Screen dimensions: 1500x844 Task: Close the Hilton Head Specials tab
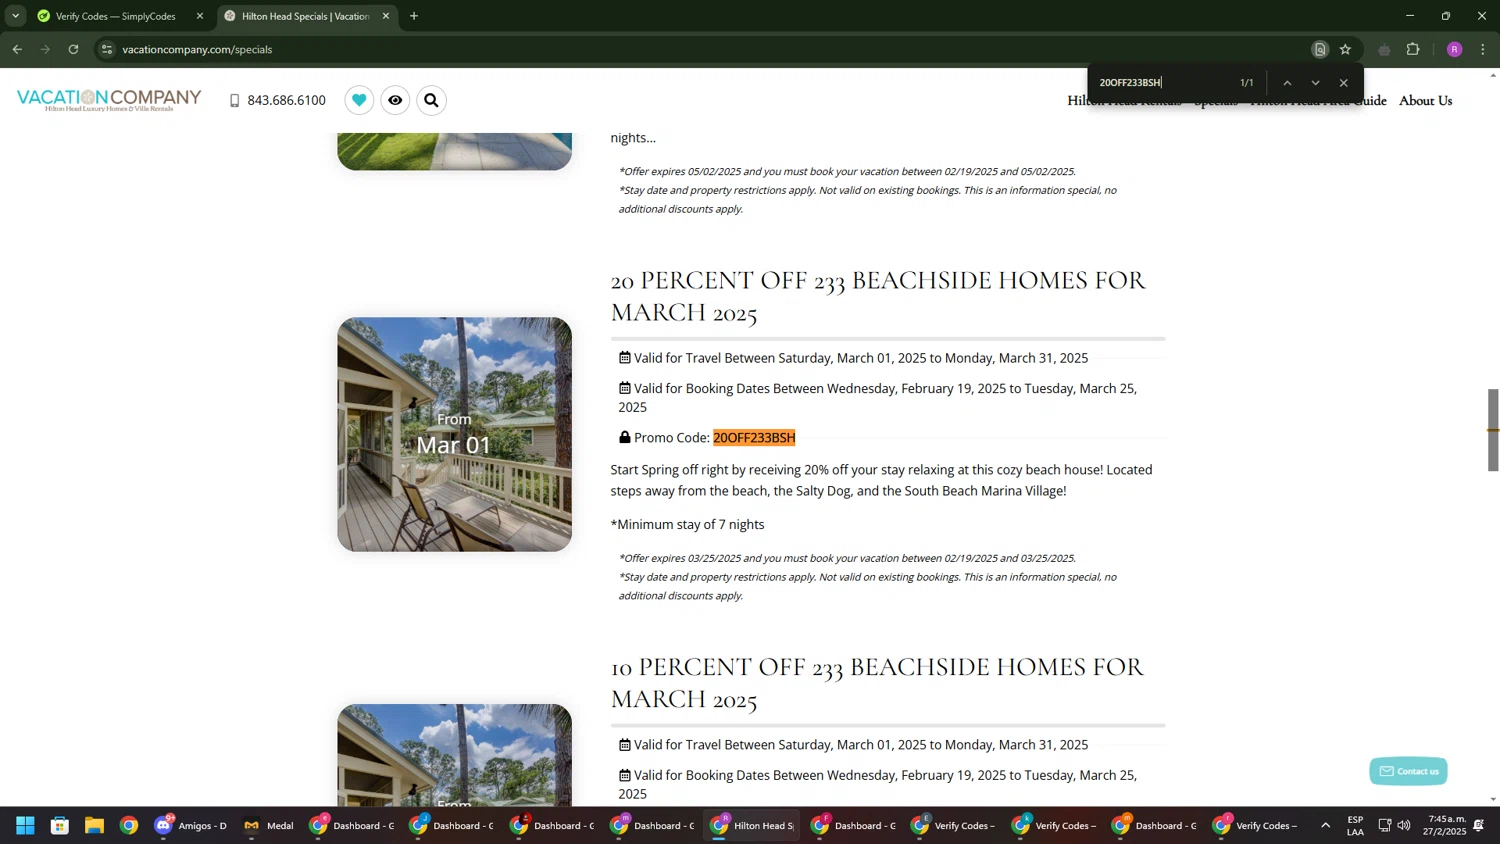(386, 16)
